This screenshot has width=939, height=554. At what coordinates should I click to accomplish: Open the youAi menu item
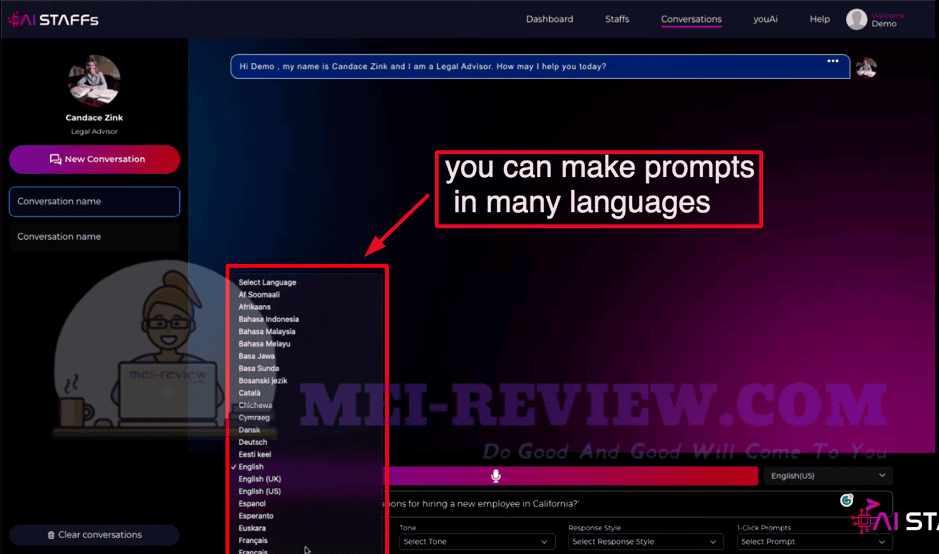tap(765, 19)
